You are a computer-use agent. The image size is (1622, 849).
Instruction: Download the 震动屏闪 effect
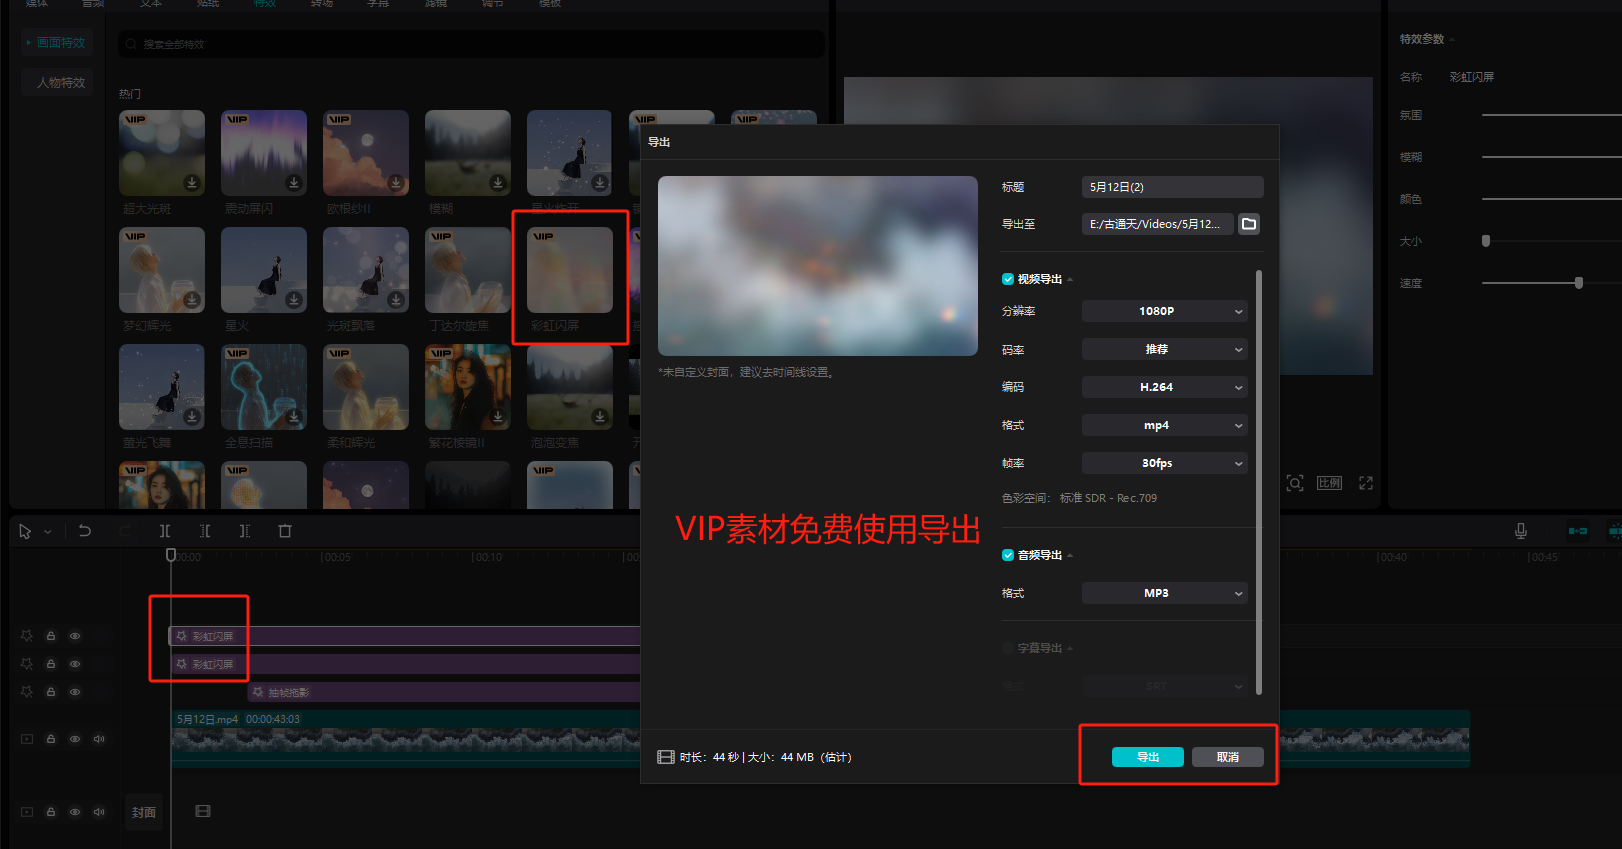click(x=294, y=183)
